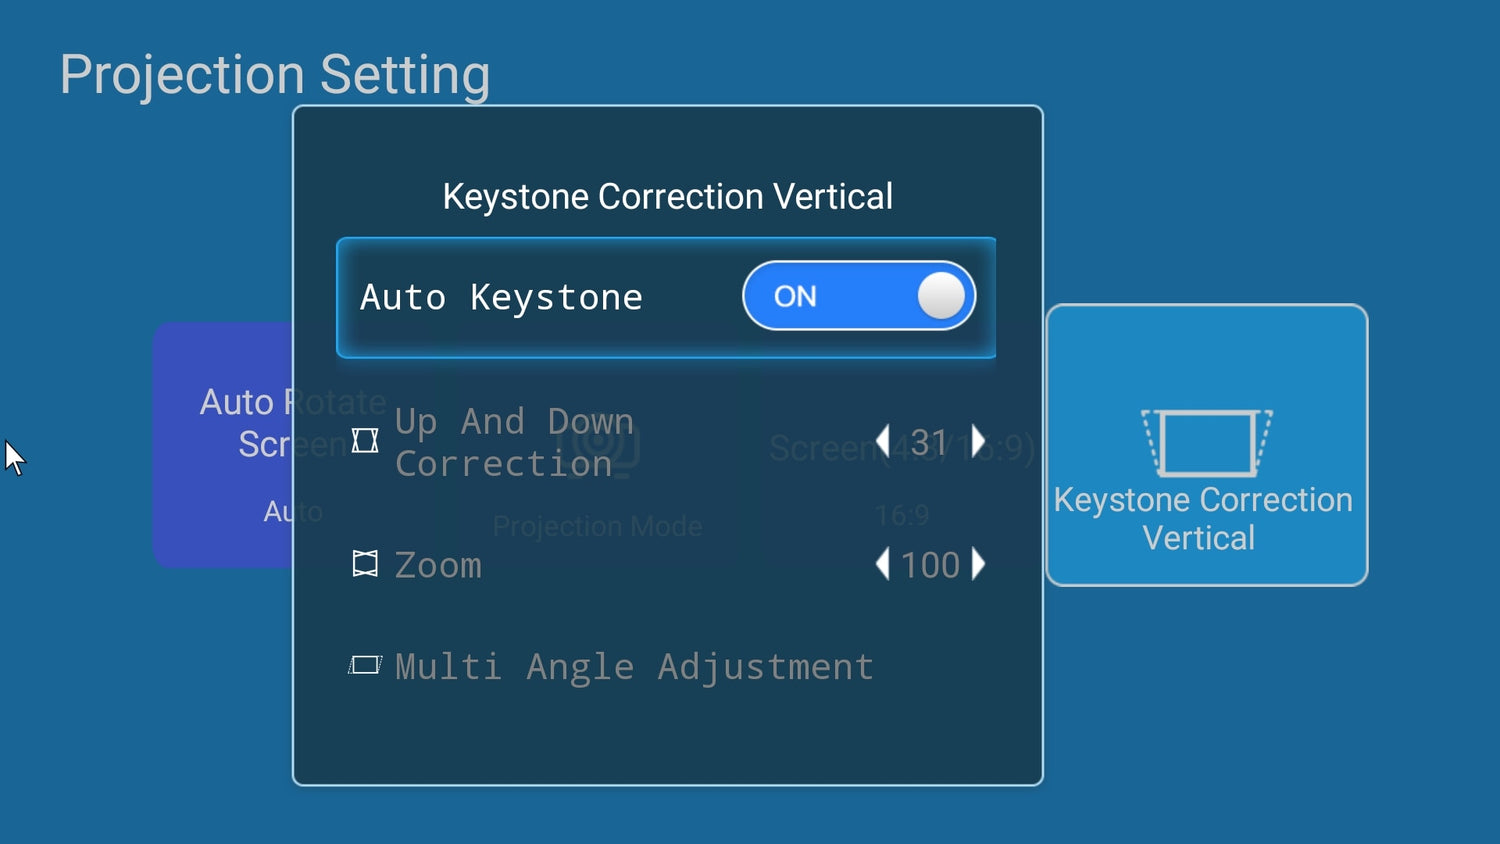Click the white knob of the Auto Keystone switch

click(941, 296)
